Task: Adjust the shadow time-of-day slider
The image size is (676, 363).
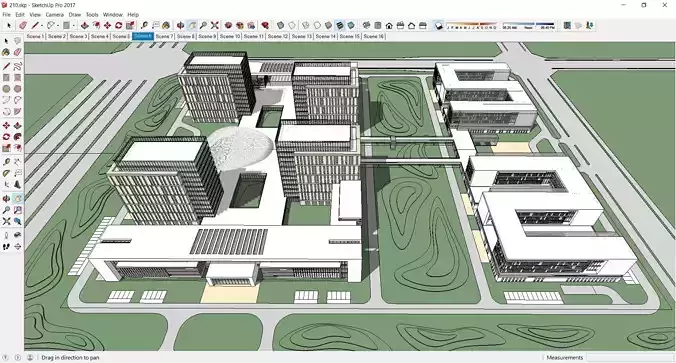Action: pos(529,25)
